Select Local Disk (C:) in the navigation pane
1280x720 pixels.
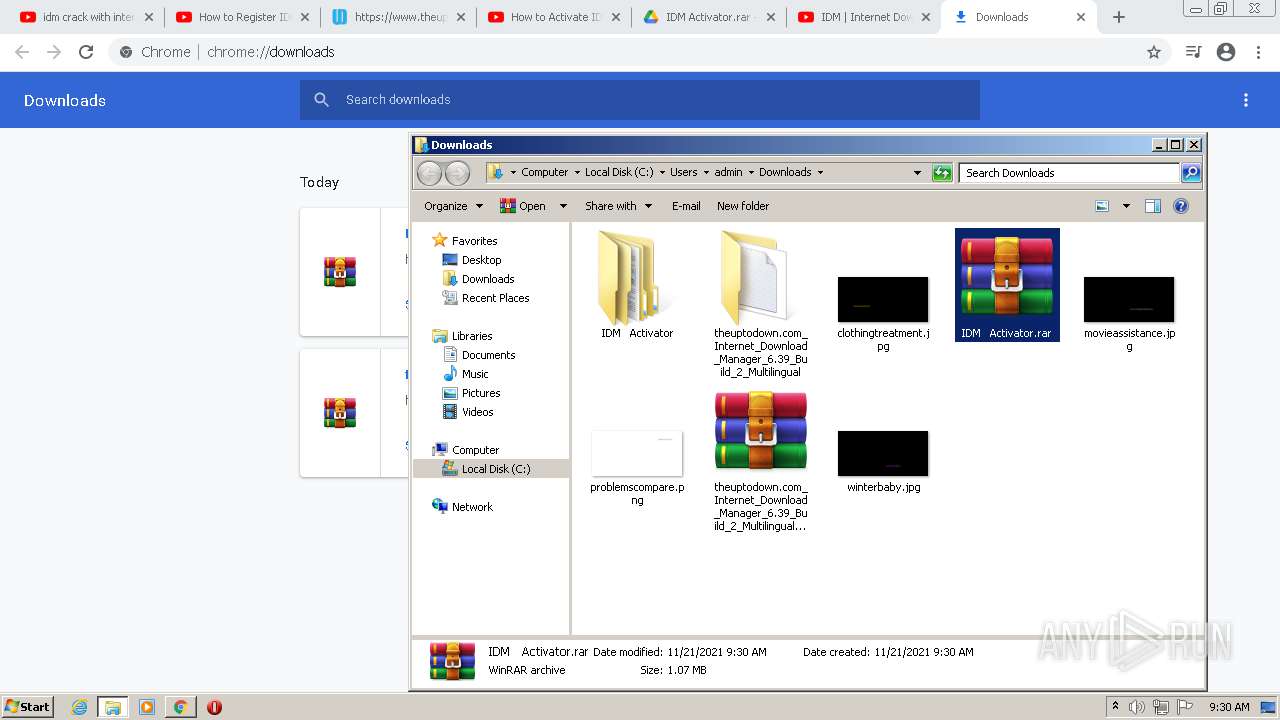pyautogui.click(x=496, y=469)
